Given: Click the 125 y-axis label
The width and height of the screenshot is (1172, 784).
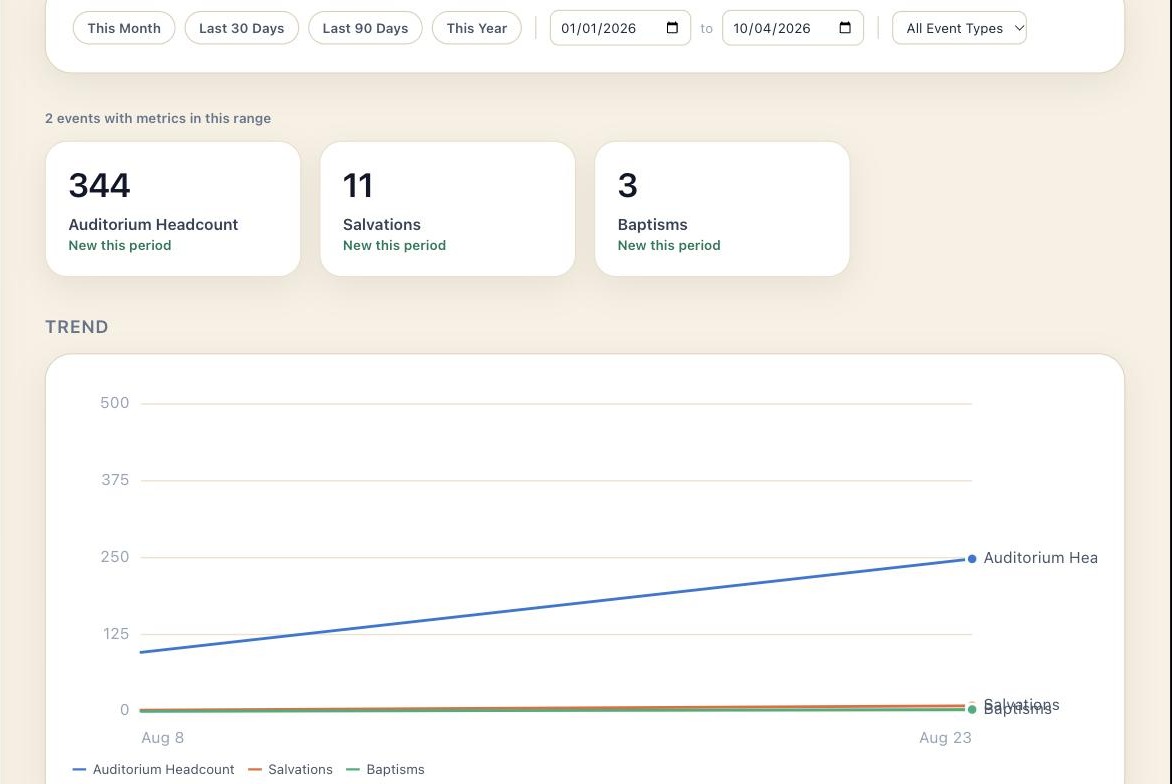Looking at the screenshot, I should click(x=116, y=634).
